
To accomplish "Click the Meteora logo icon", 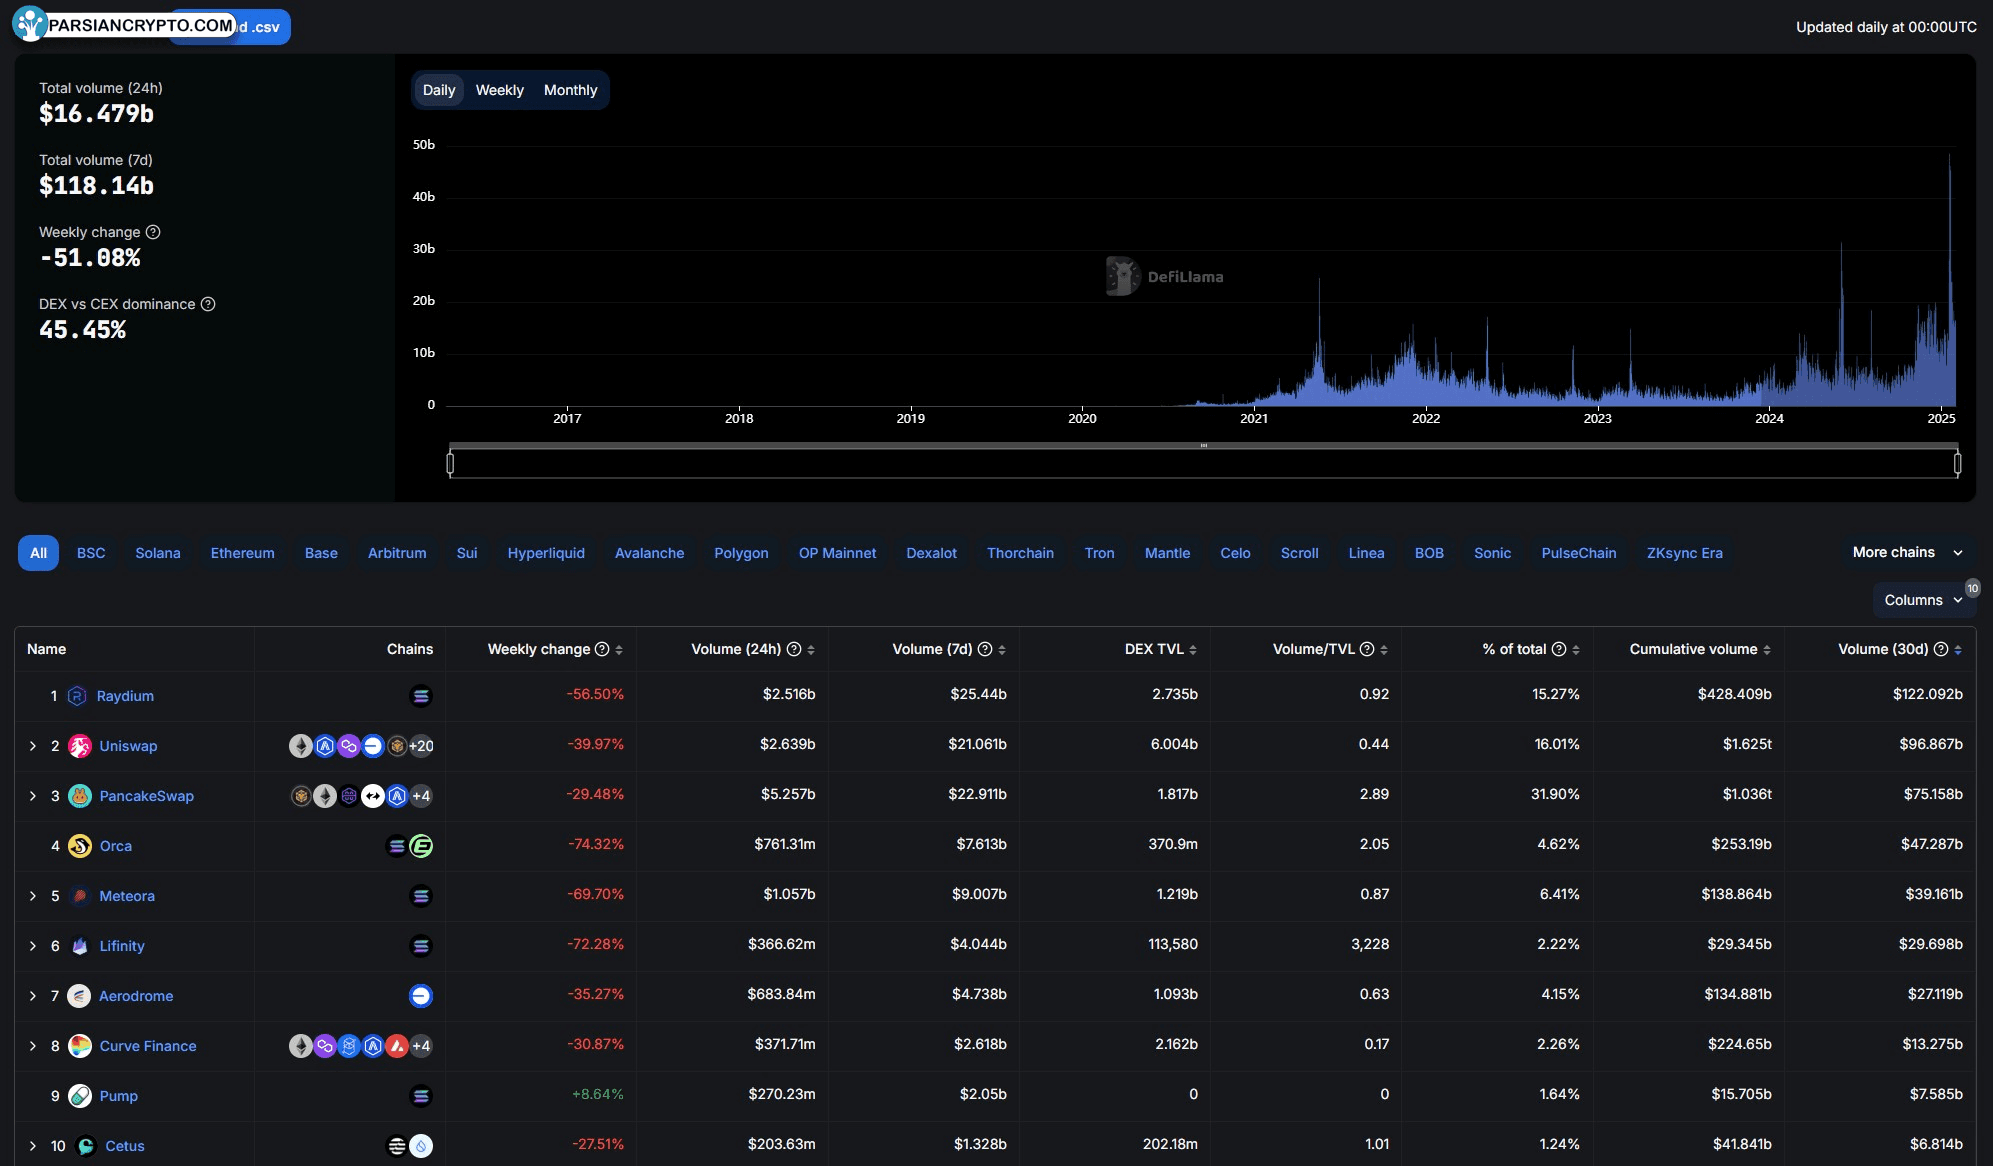I will coord(80,896).
